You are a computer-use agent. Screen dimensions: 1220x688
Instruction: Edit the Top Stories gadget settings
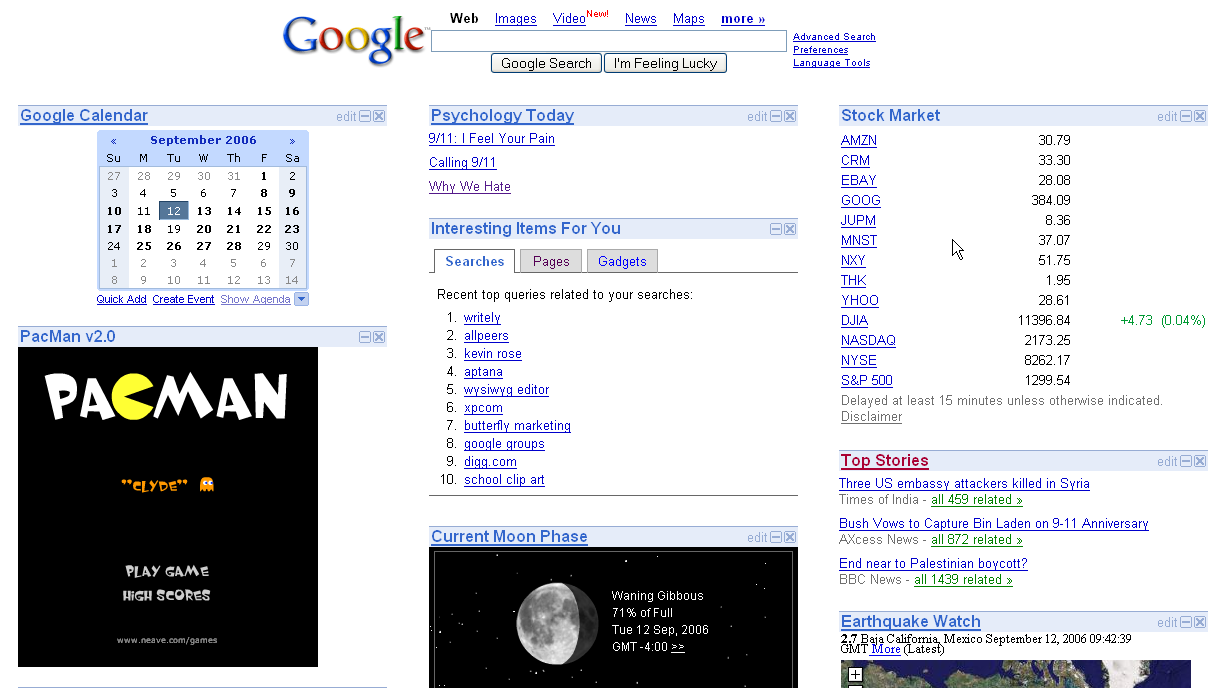tap(1168, 462)
